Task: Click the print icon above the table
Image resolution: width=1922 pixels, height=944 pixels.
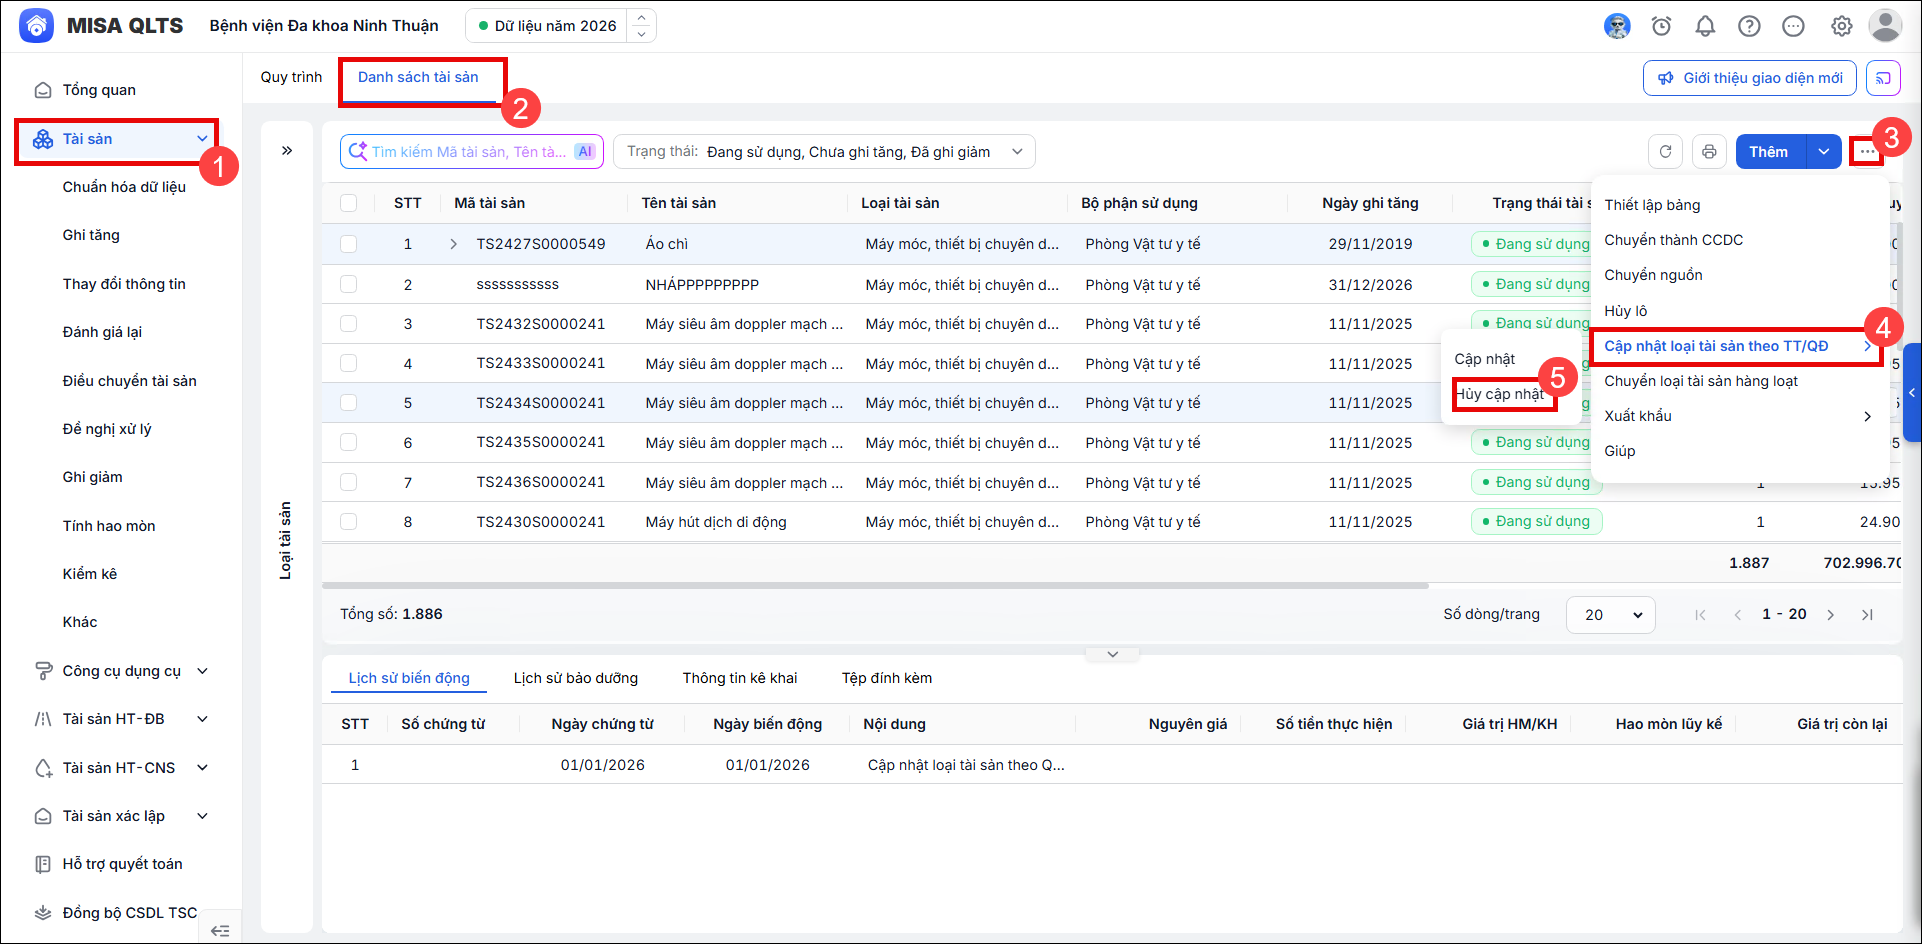Action: pos(1709,152)
